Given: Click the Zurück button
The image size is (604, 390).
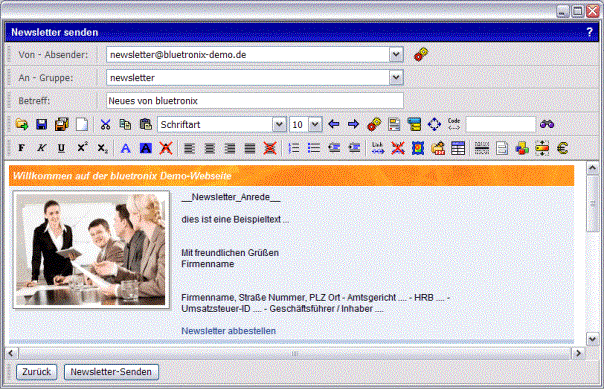Looking at the screenshot, I should coord(37,372).
